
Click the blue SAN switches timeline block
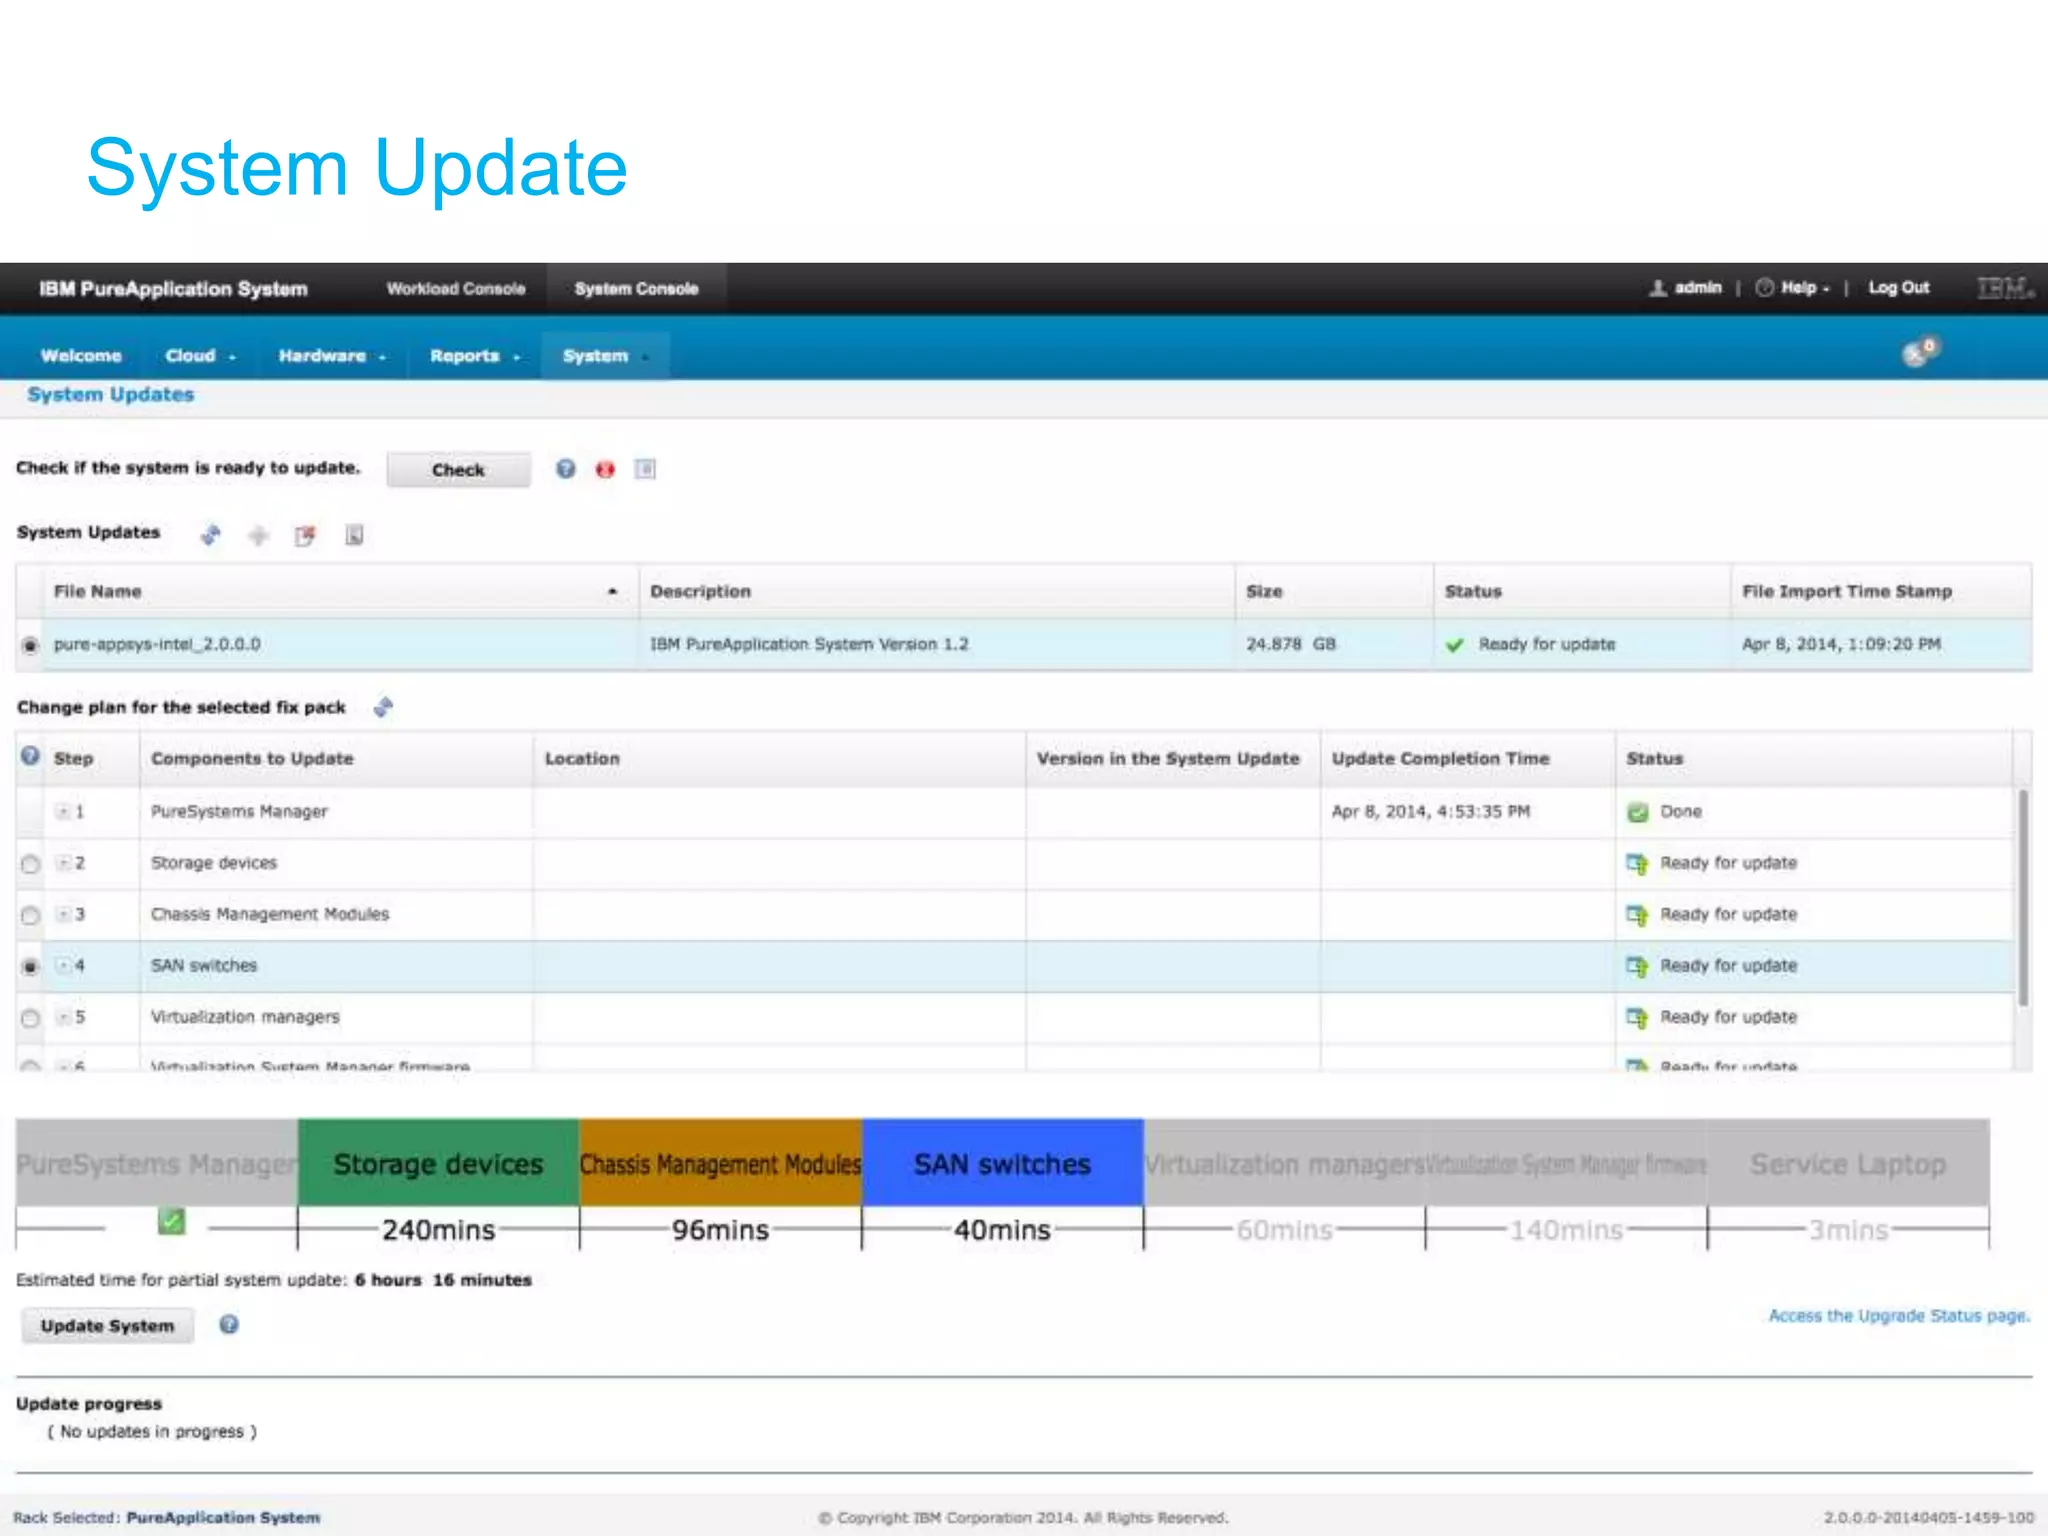1002,1163
